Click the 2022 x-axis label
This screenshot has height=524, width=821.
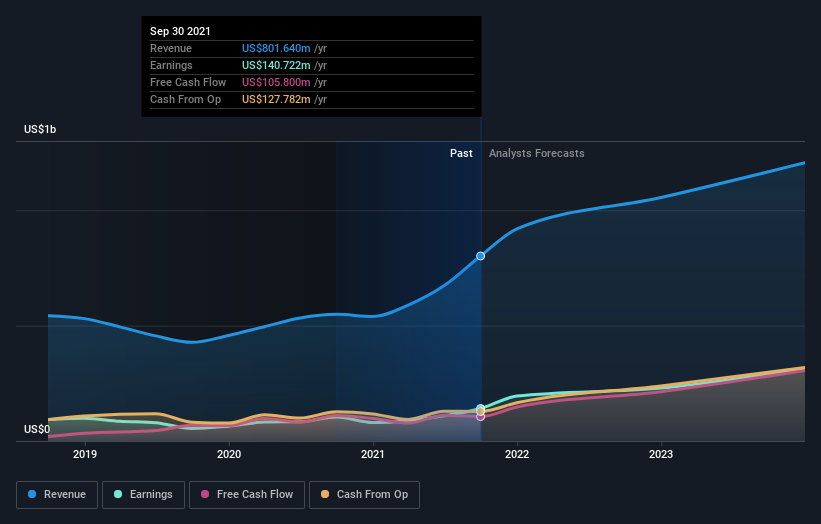click(x=517, y=454)
